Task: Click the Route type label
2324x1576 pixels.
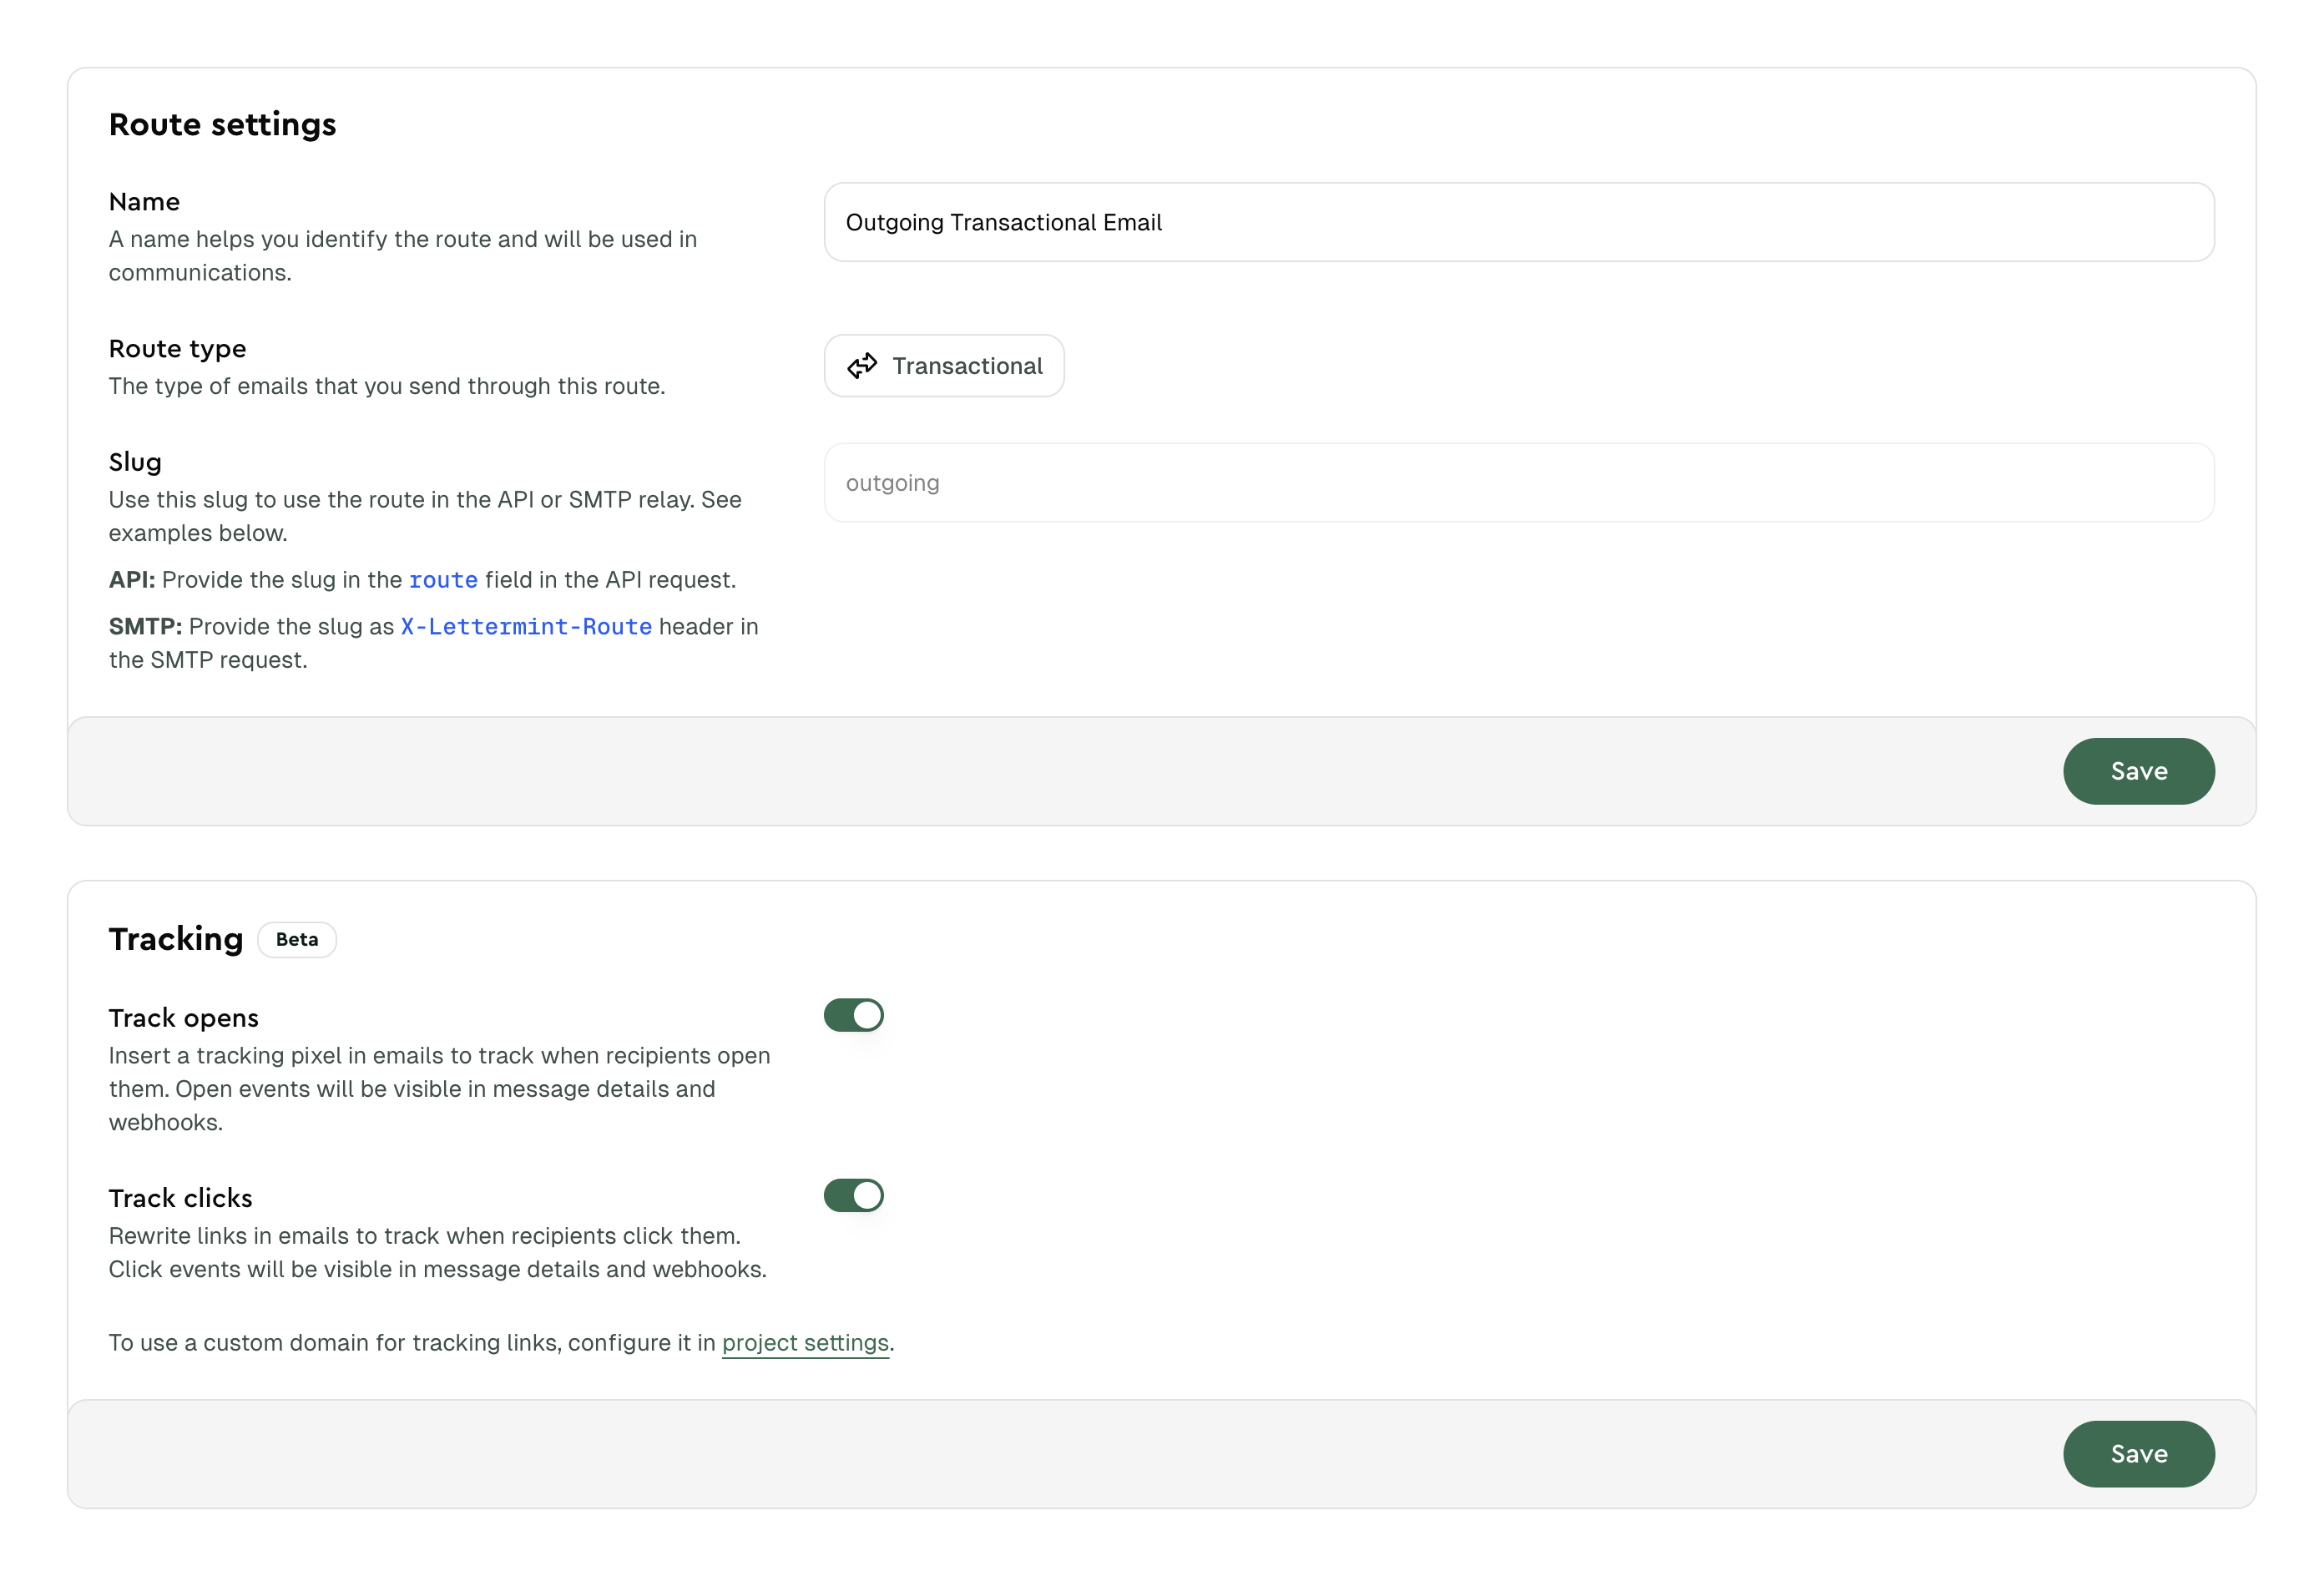Action: [177, 349]
